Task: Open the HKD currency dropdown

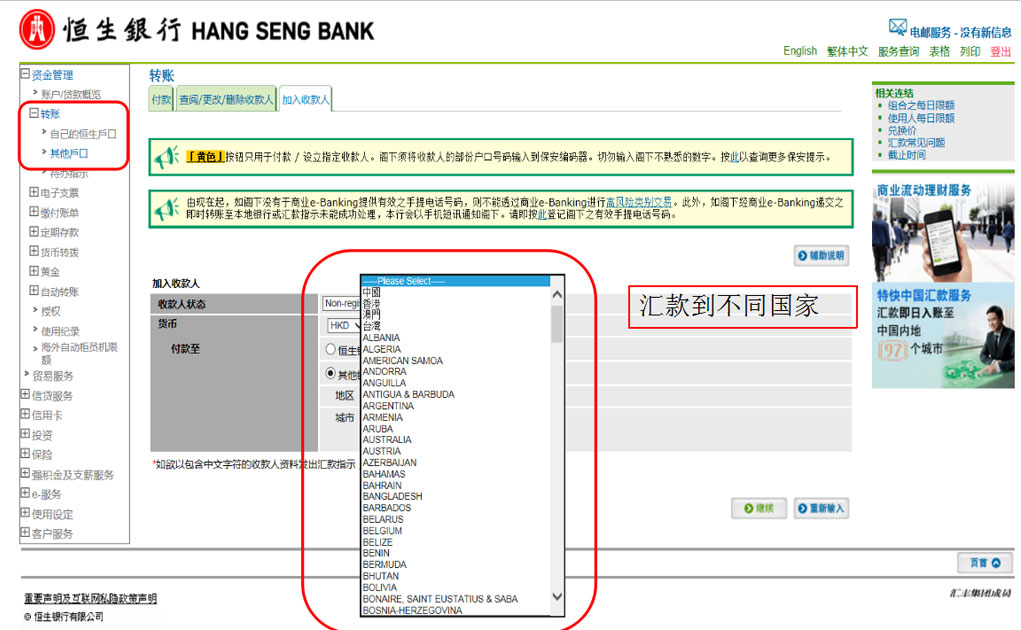Action: [x=344, y=326]
